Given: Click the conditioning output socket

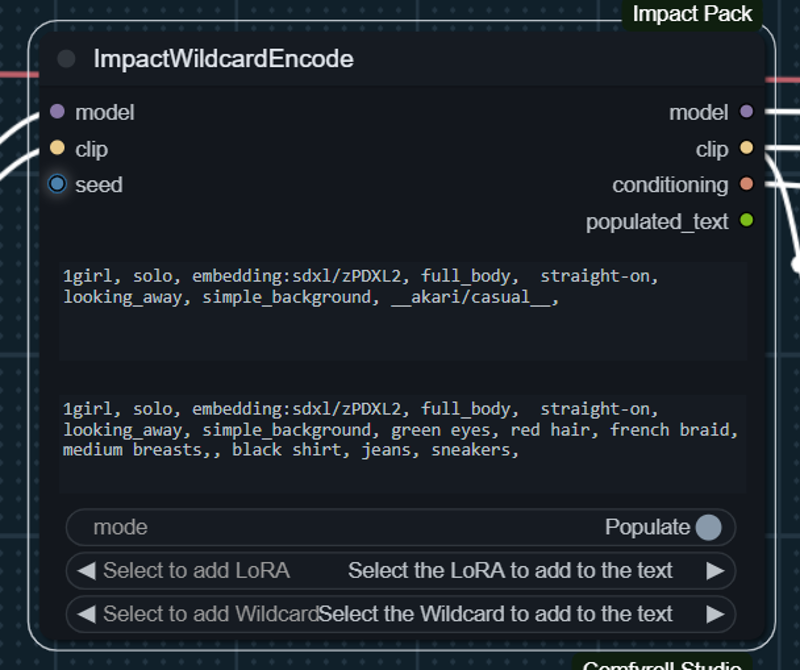Looking at the screenshot, I should (x=746, y=184).
